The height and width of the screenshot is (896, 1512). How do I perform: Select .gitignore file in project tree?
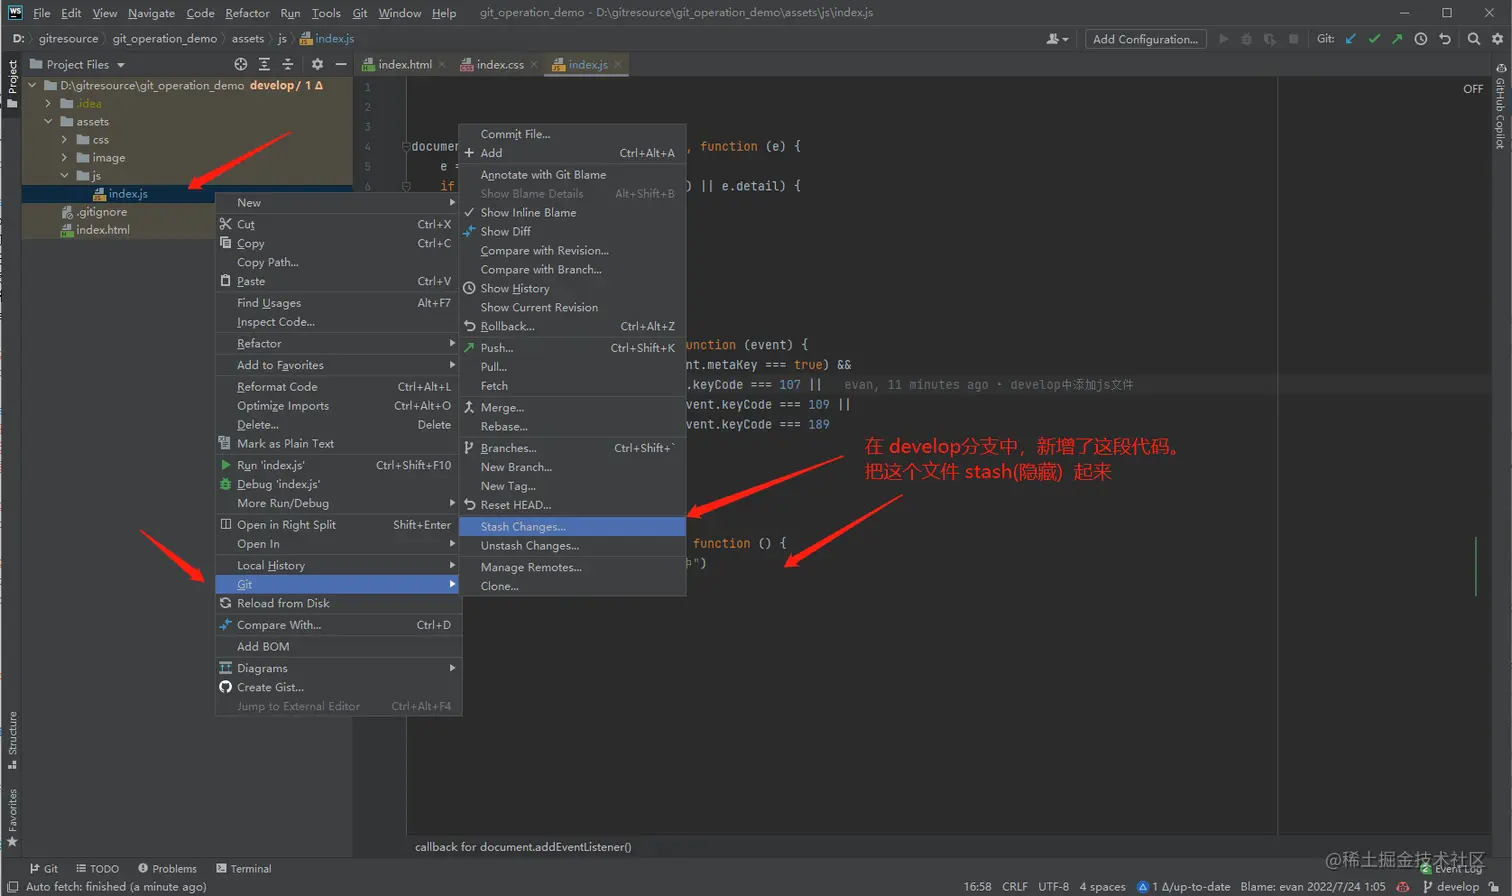pyautogui.click(x=101, y=212)
